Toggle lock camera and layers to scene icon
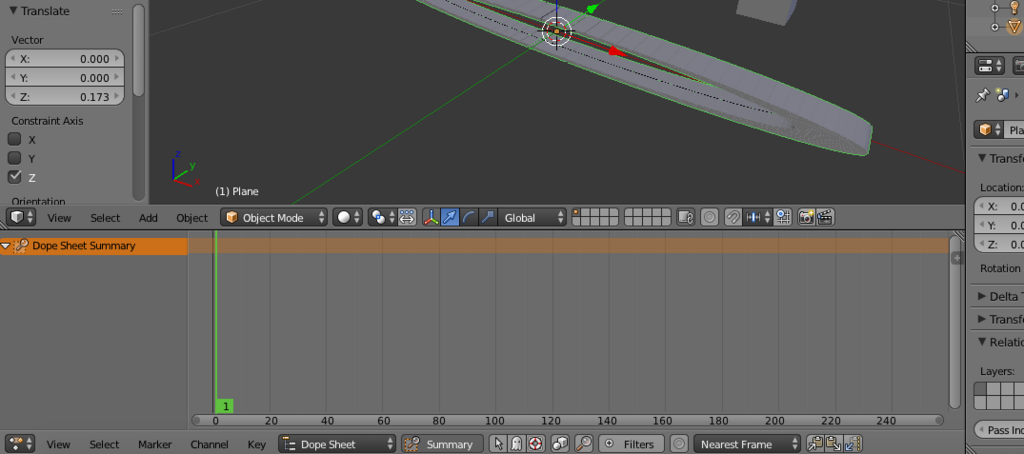 click(x=685, y=218)
